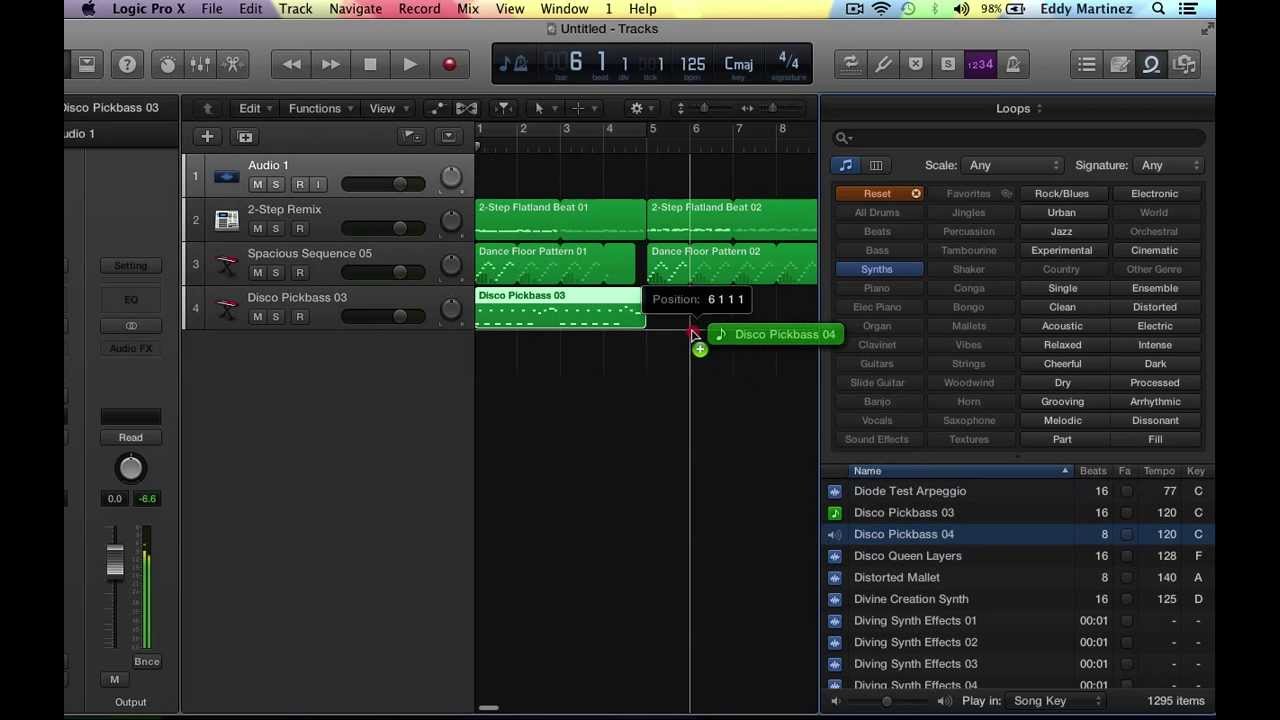Image resolution: width=1280 pixels, height=720 pixels.
Task: Open the Quick Help question mark button
Action: pyautogui.click(x=127, y=64)
